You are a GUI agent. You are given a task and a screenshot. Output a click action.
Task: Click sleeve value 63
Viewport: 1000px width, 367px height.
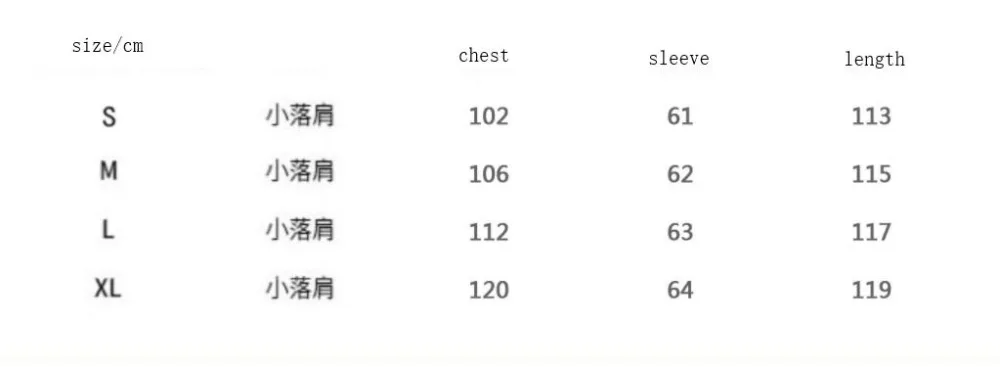pos(680,232)
